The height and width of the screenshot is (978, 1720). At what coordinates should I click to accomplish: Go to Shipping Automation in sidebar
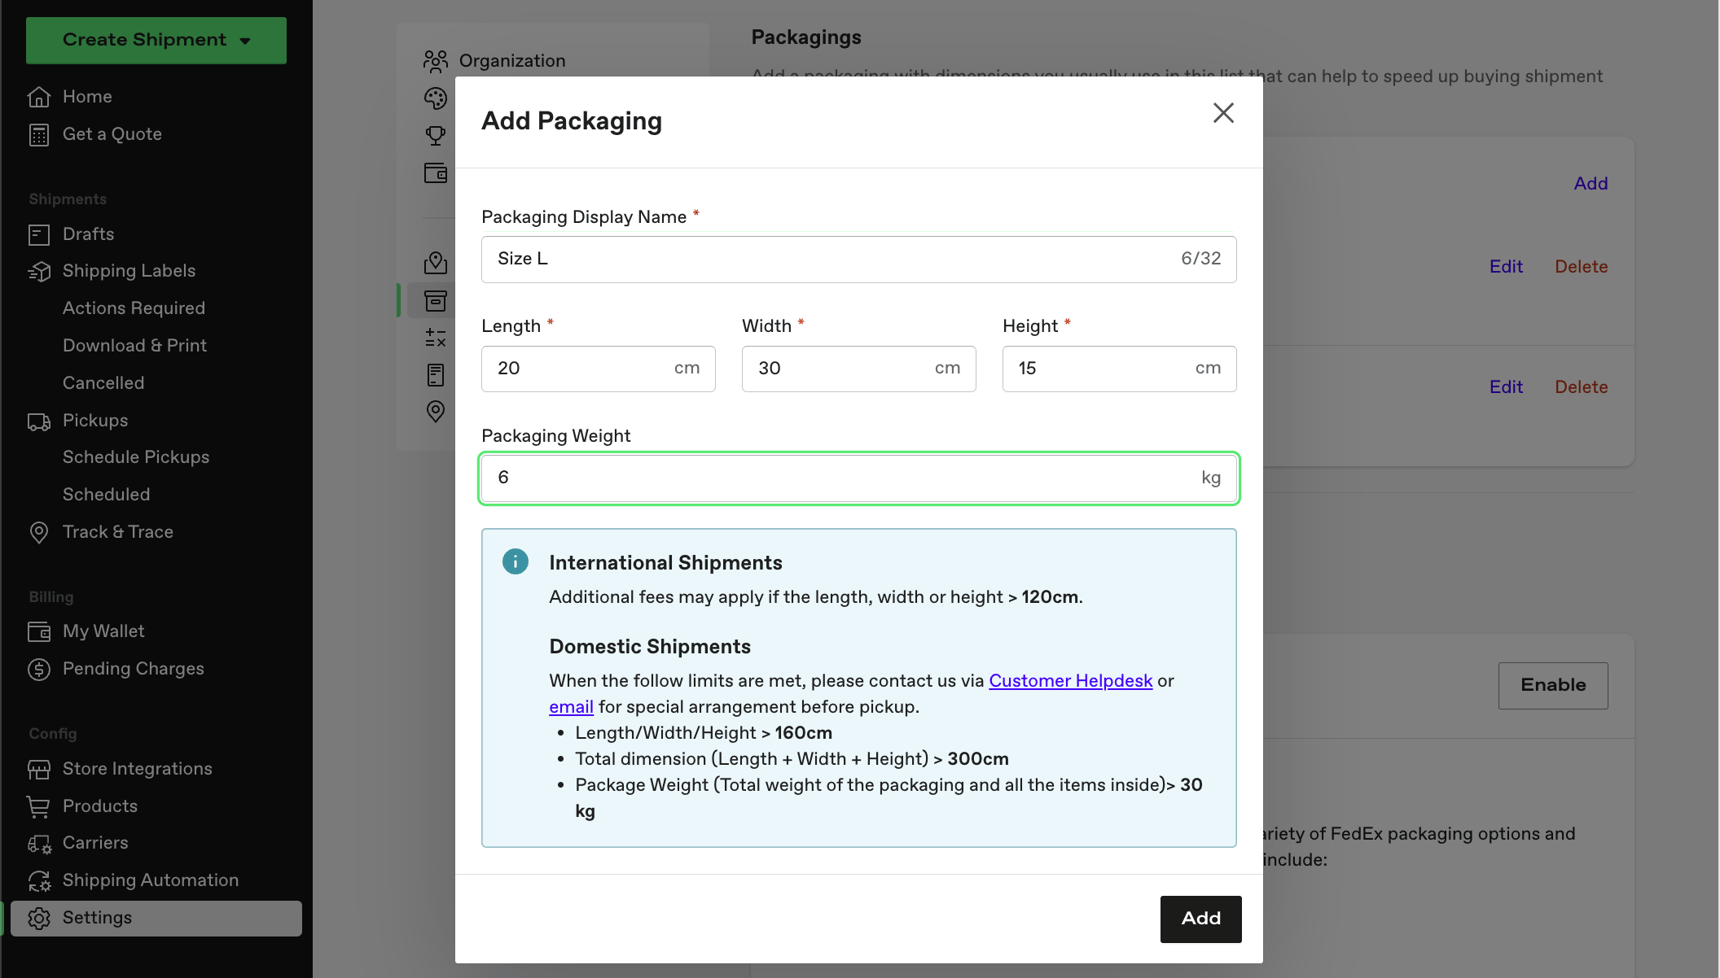coord(150,880)
